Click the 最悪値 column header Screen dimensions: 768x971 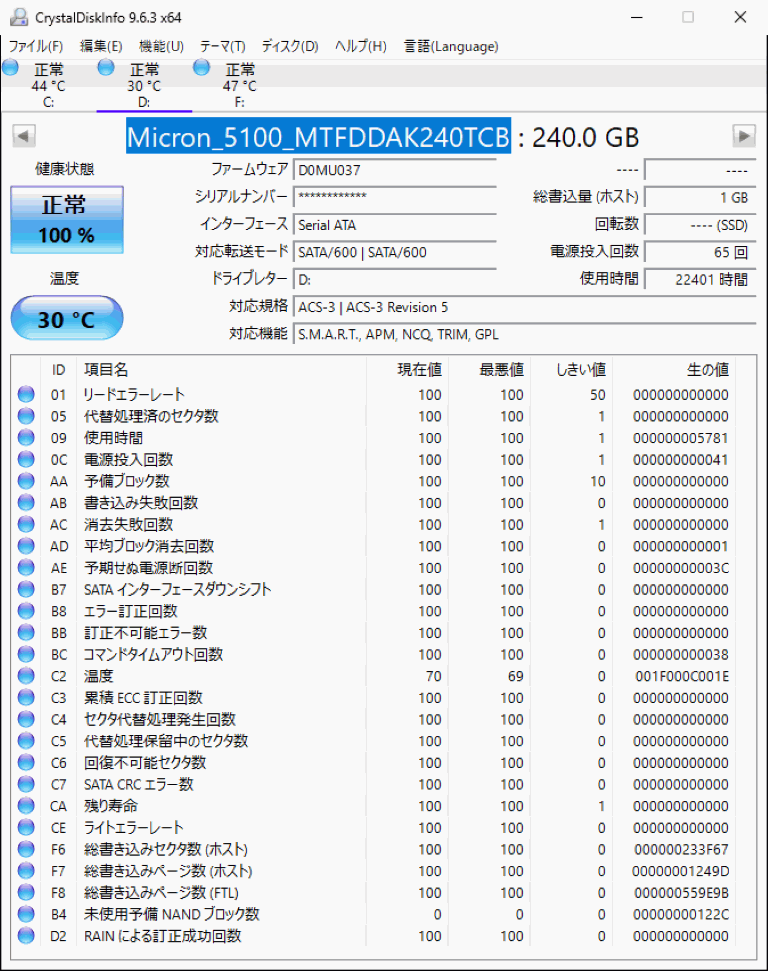click(489, 370)
